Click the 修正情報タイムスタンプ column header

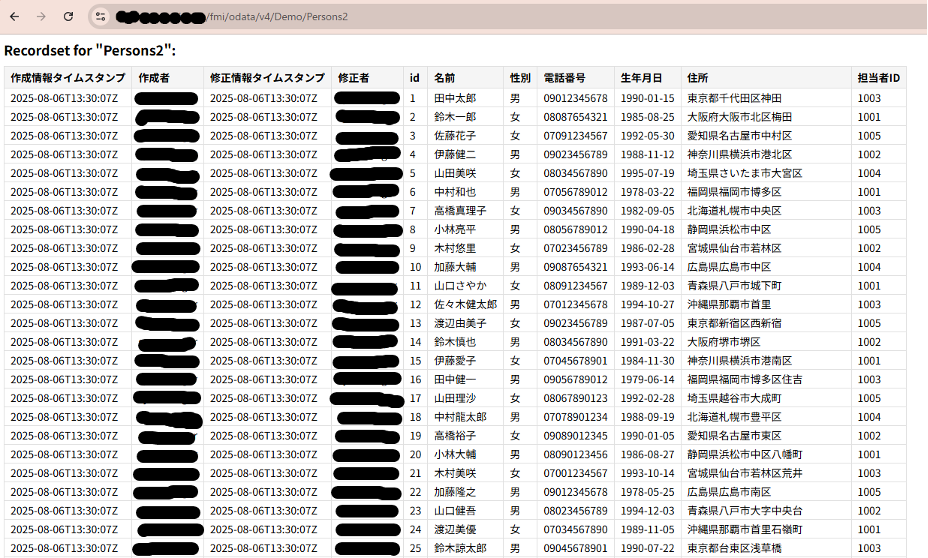click(x=267, y=78)
